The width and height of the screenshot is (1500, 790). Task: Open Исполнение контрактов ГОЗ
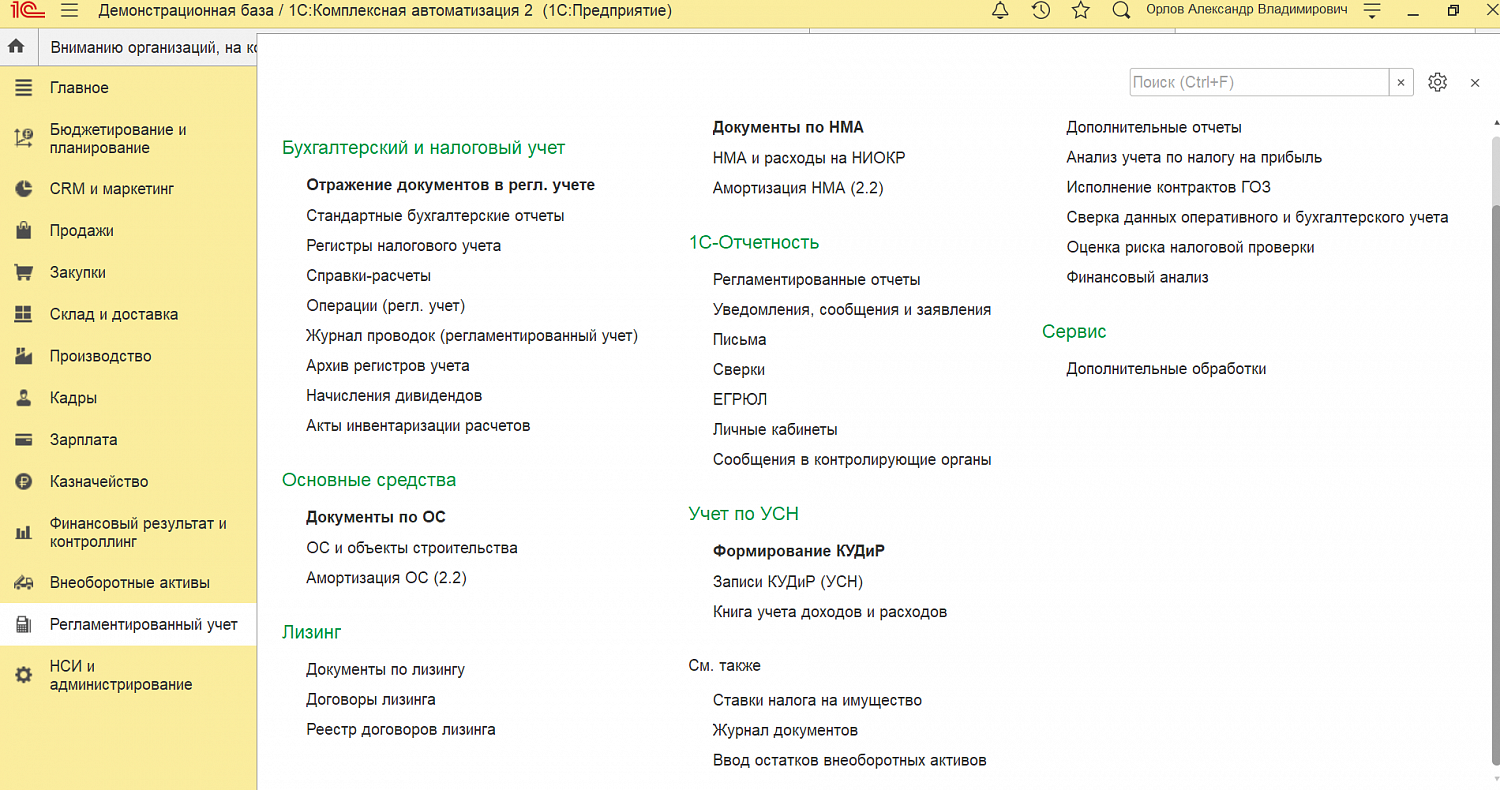[1168, 187]
